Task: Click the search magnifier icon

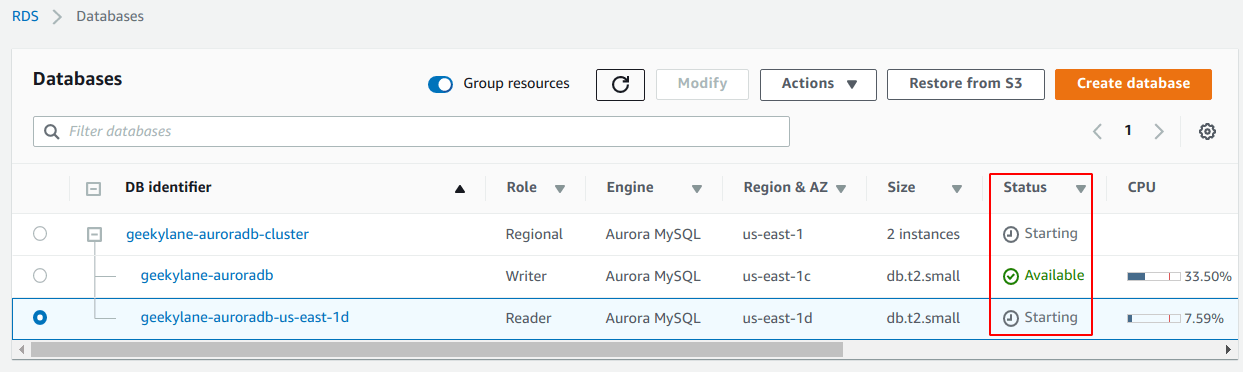Action: 52,131
